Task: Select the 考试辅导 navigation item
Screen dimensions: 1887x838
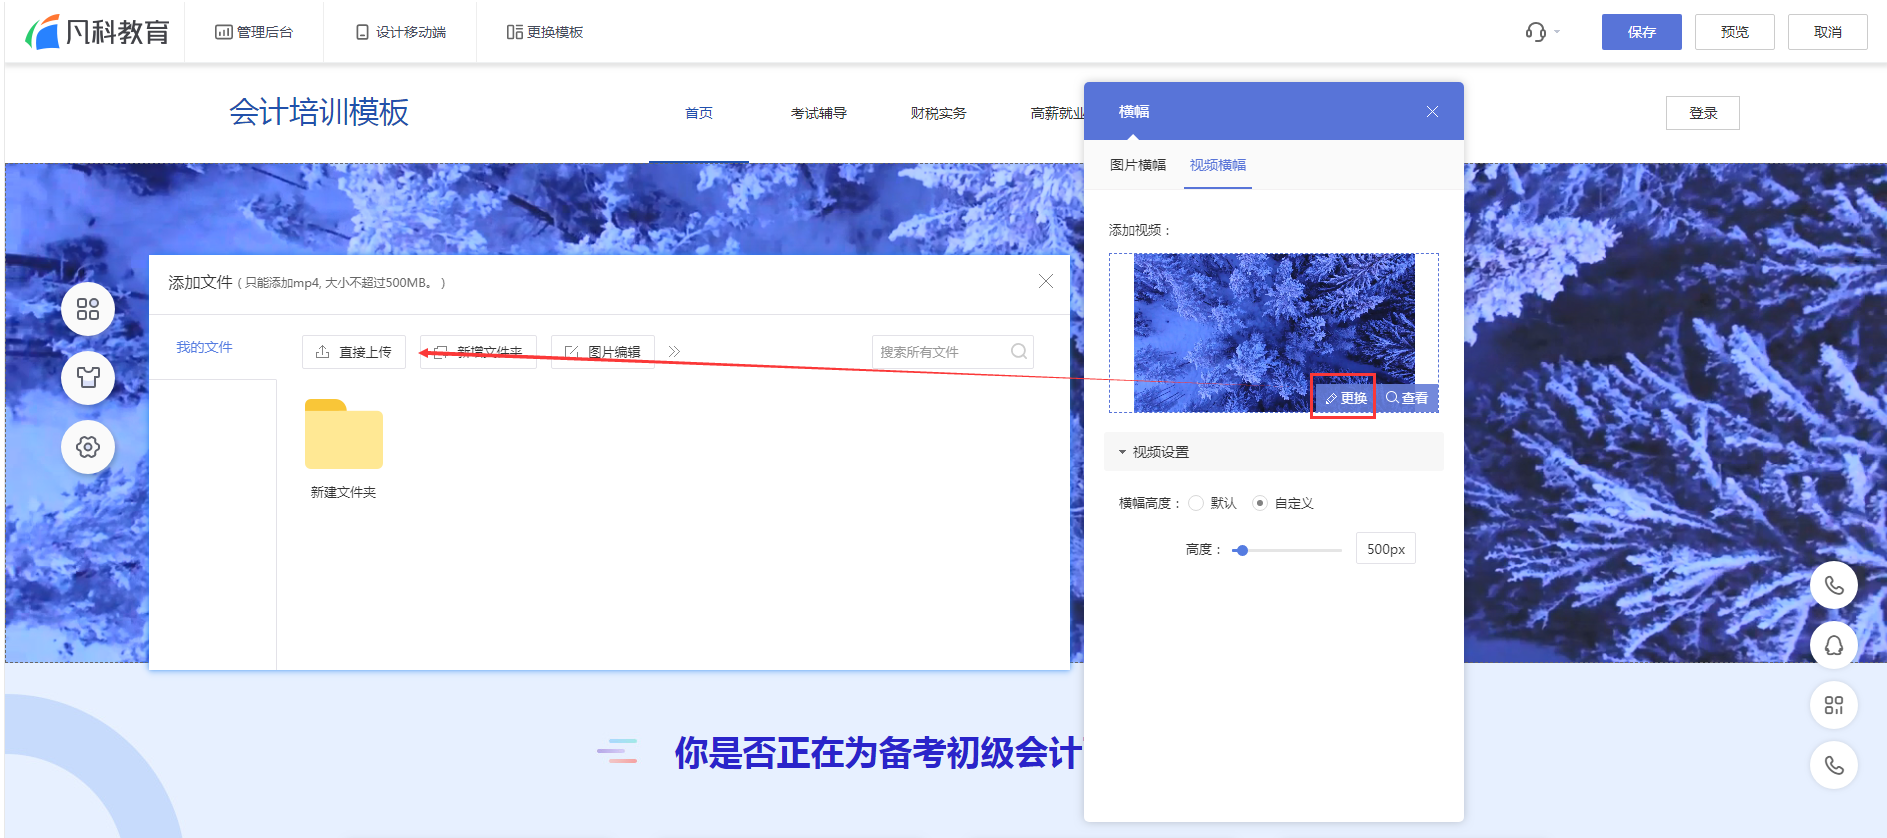Action: pos(818,113)
